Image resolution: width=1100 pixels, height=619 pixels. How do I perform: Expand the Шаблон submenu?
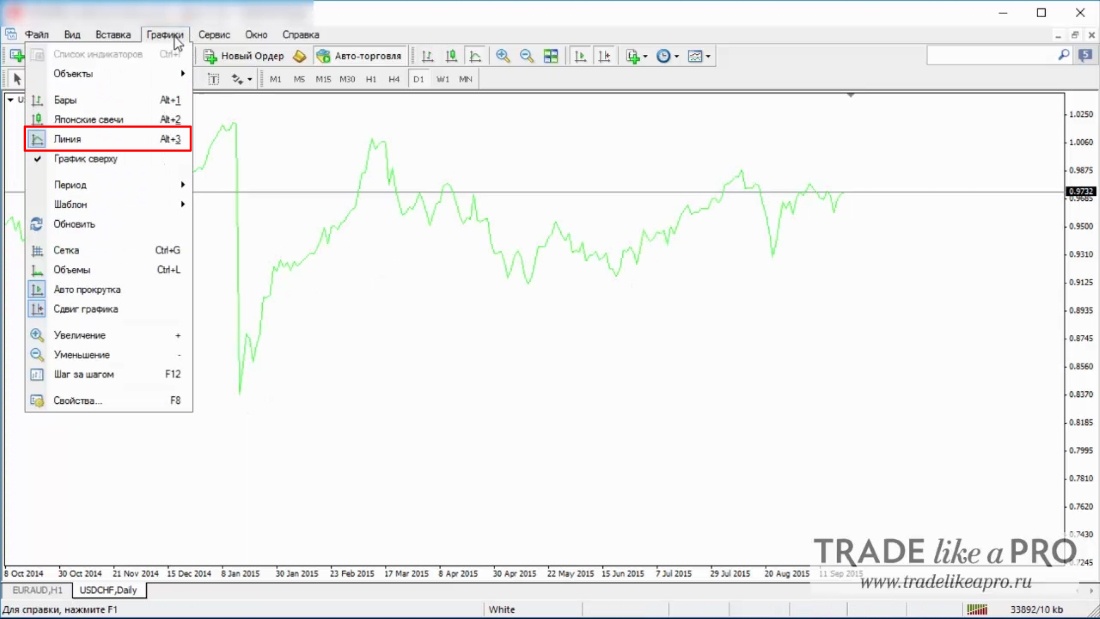click(x=109, y=205)
